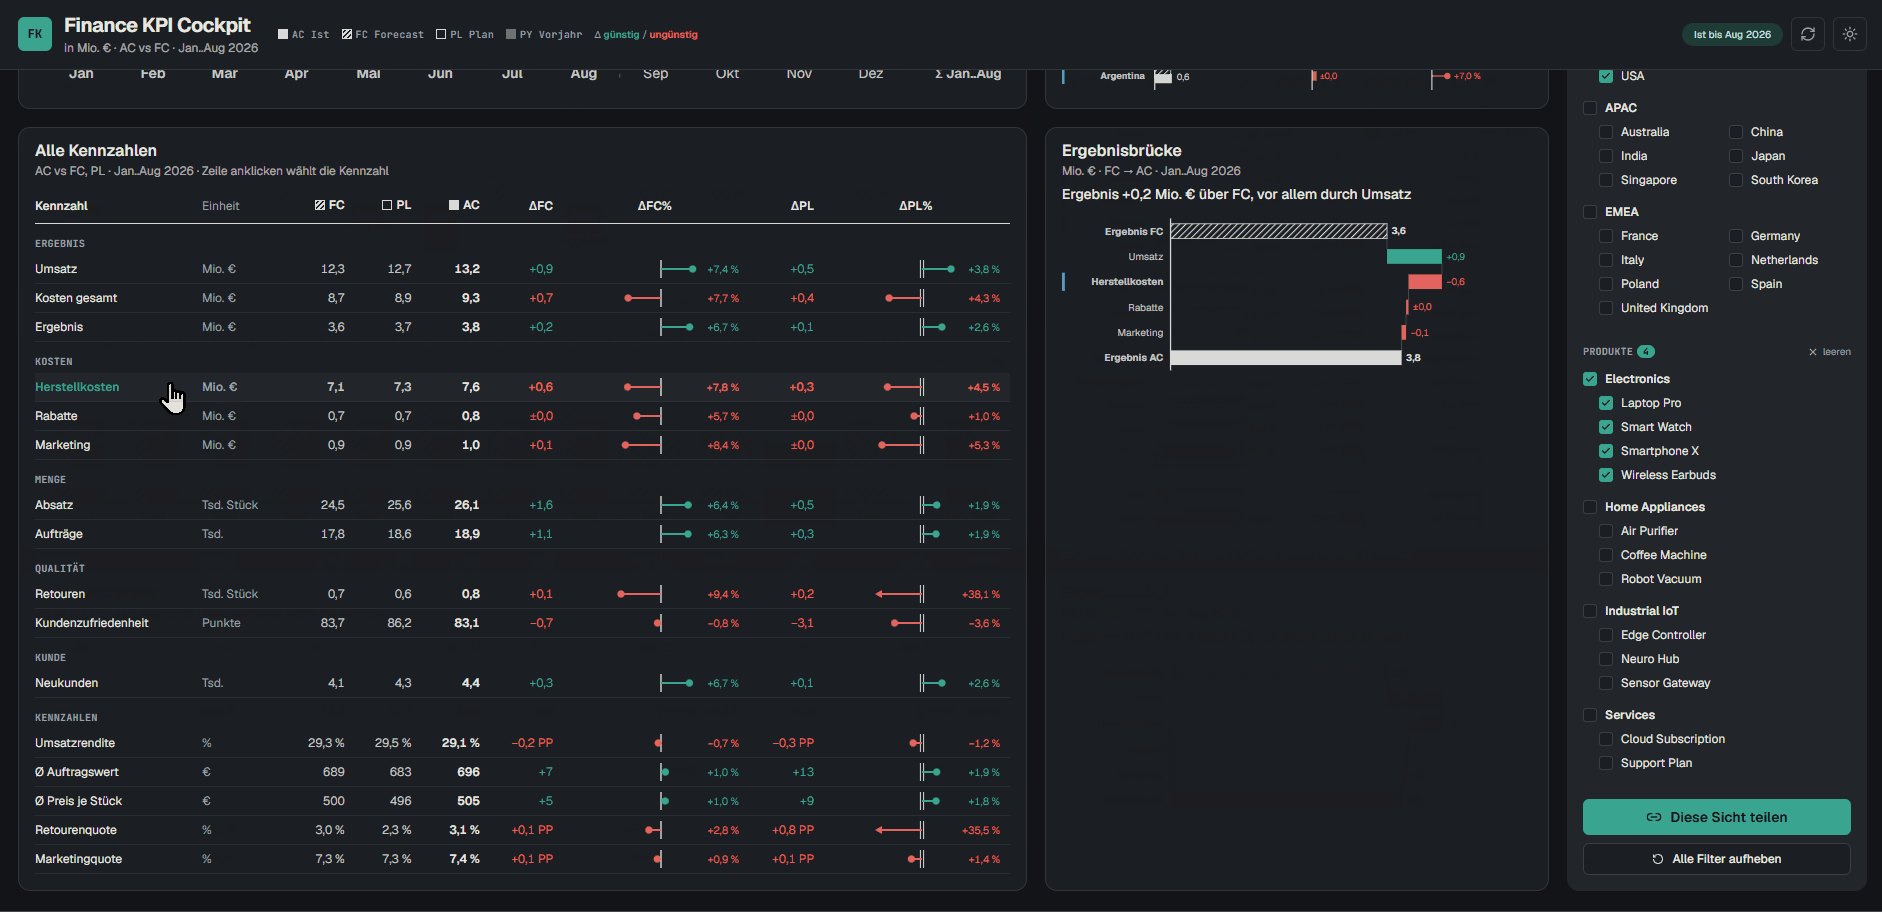Image resolution: width=1882 pixels, height=912 pixels.
Task: Toggle the Electronics product group checkbox
Action: (x=1590, y=379)
